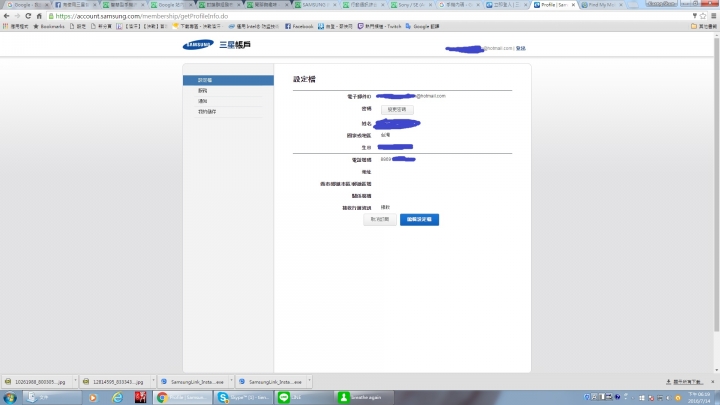Open the Intel bookmark in bookmarks bar
Image resolution: width=720 pixels, height=405 pixels.
click(253, 27)
